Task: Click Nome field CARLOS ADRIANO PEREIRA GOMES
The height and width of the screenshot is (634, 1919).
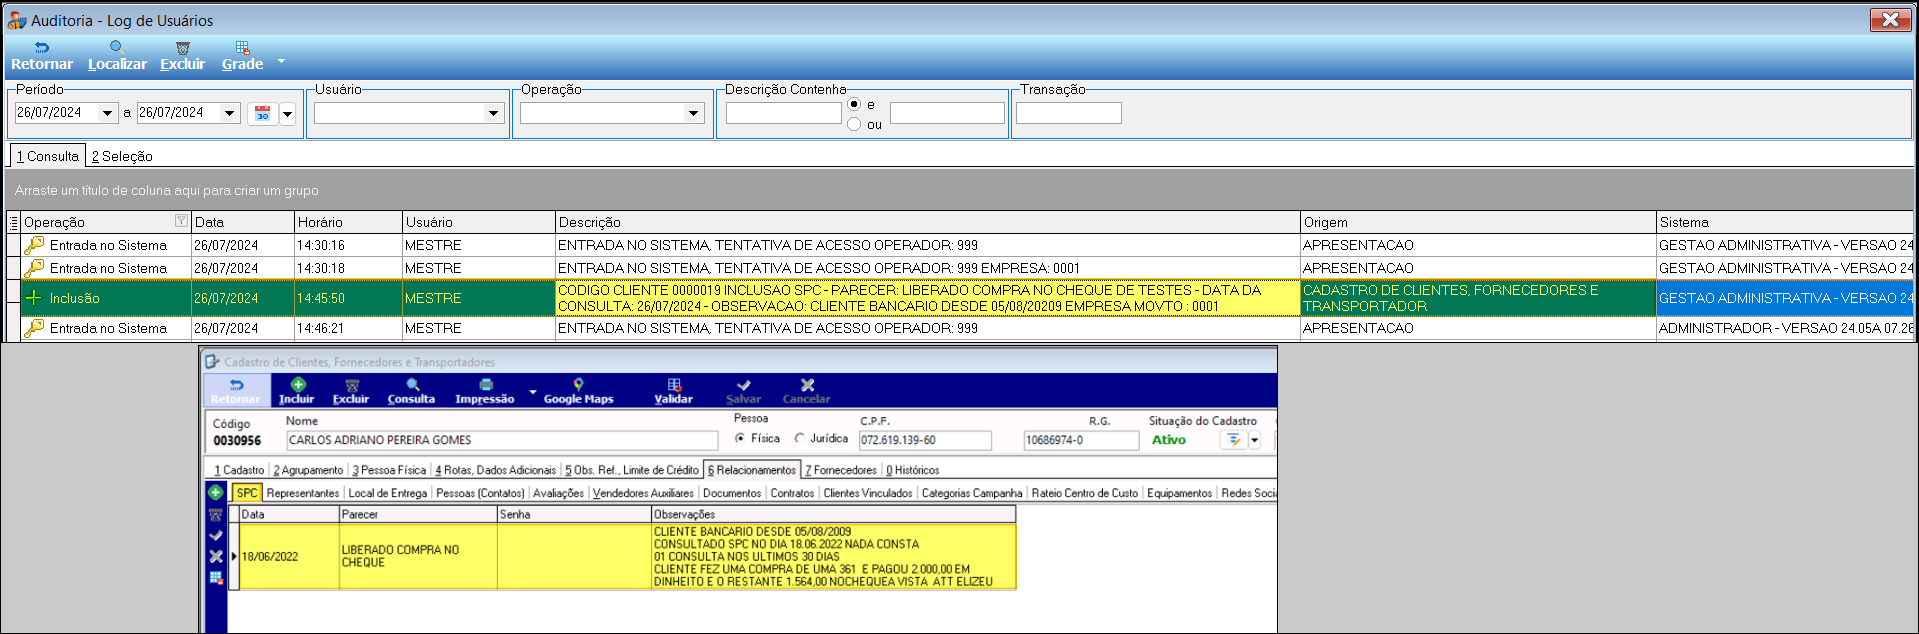Action: click(502, 440)
